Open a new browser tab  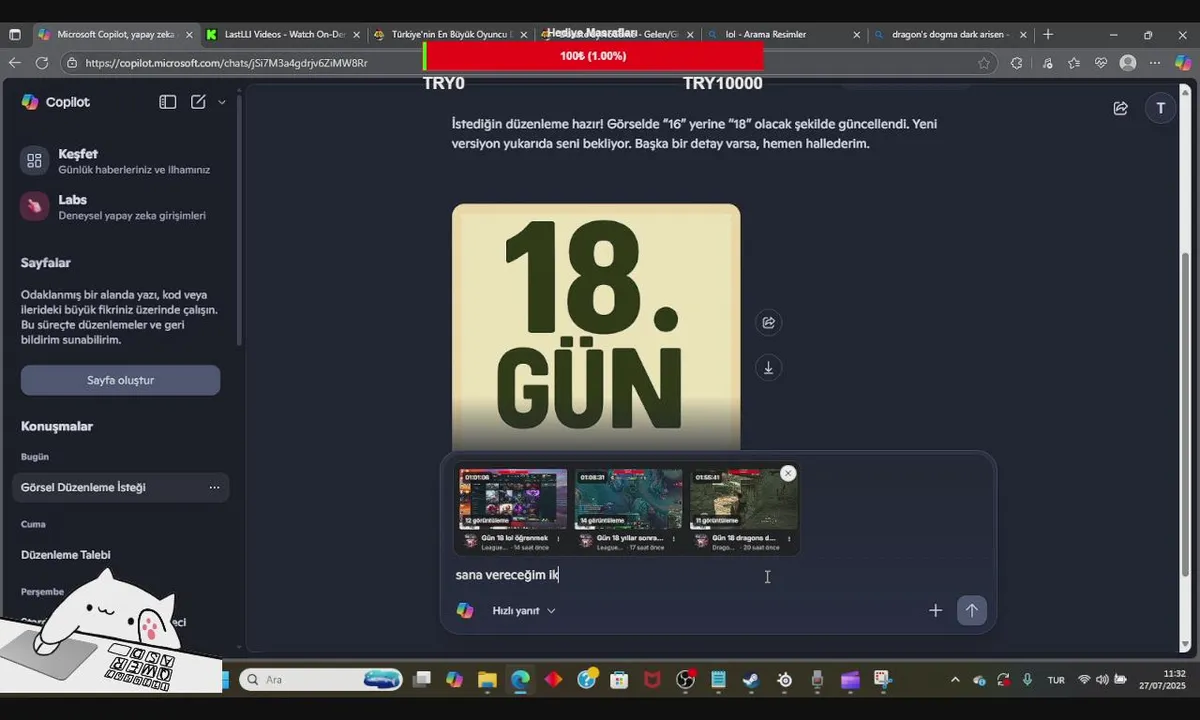click(1048, 34)
